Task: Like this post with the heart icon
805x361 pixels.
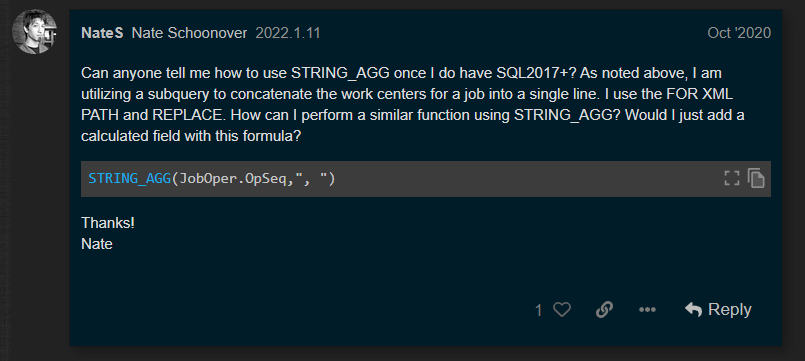Action: coord(562,310)
